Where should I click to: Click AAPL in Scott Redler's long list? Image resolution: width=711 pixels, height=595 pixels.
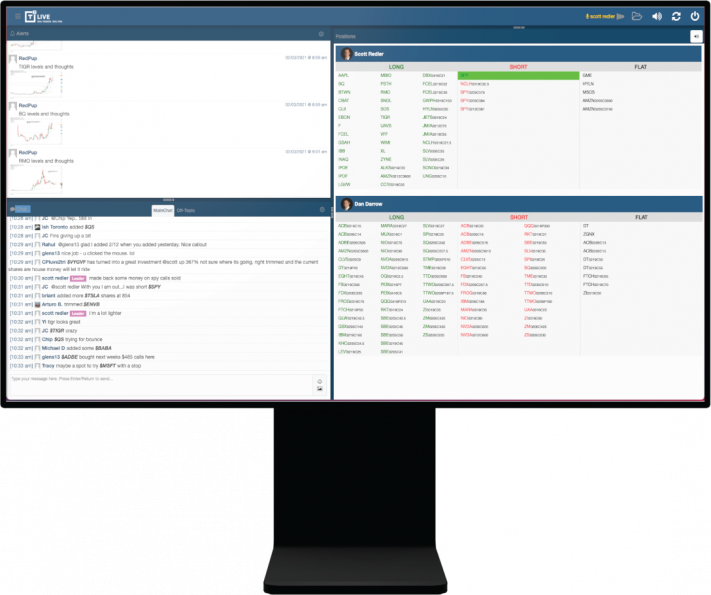(343, 75)
